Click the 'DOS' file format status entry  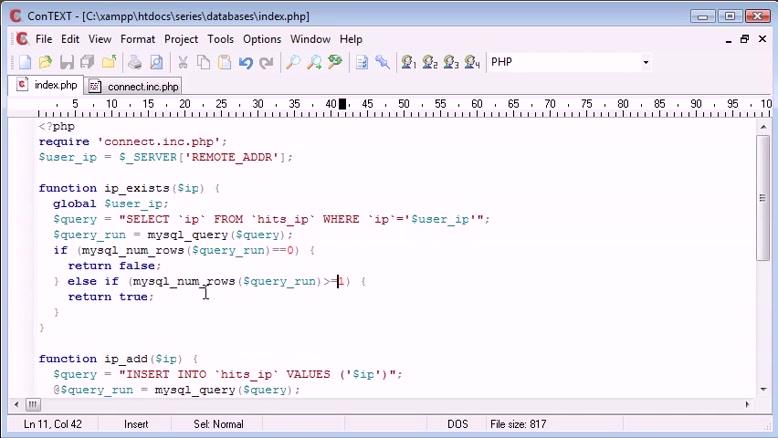coord(457,424)
